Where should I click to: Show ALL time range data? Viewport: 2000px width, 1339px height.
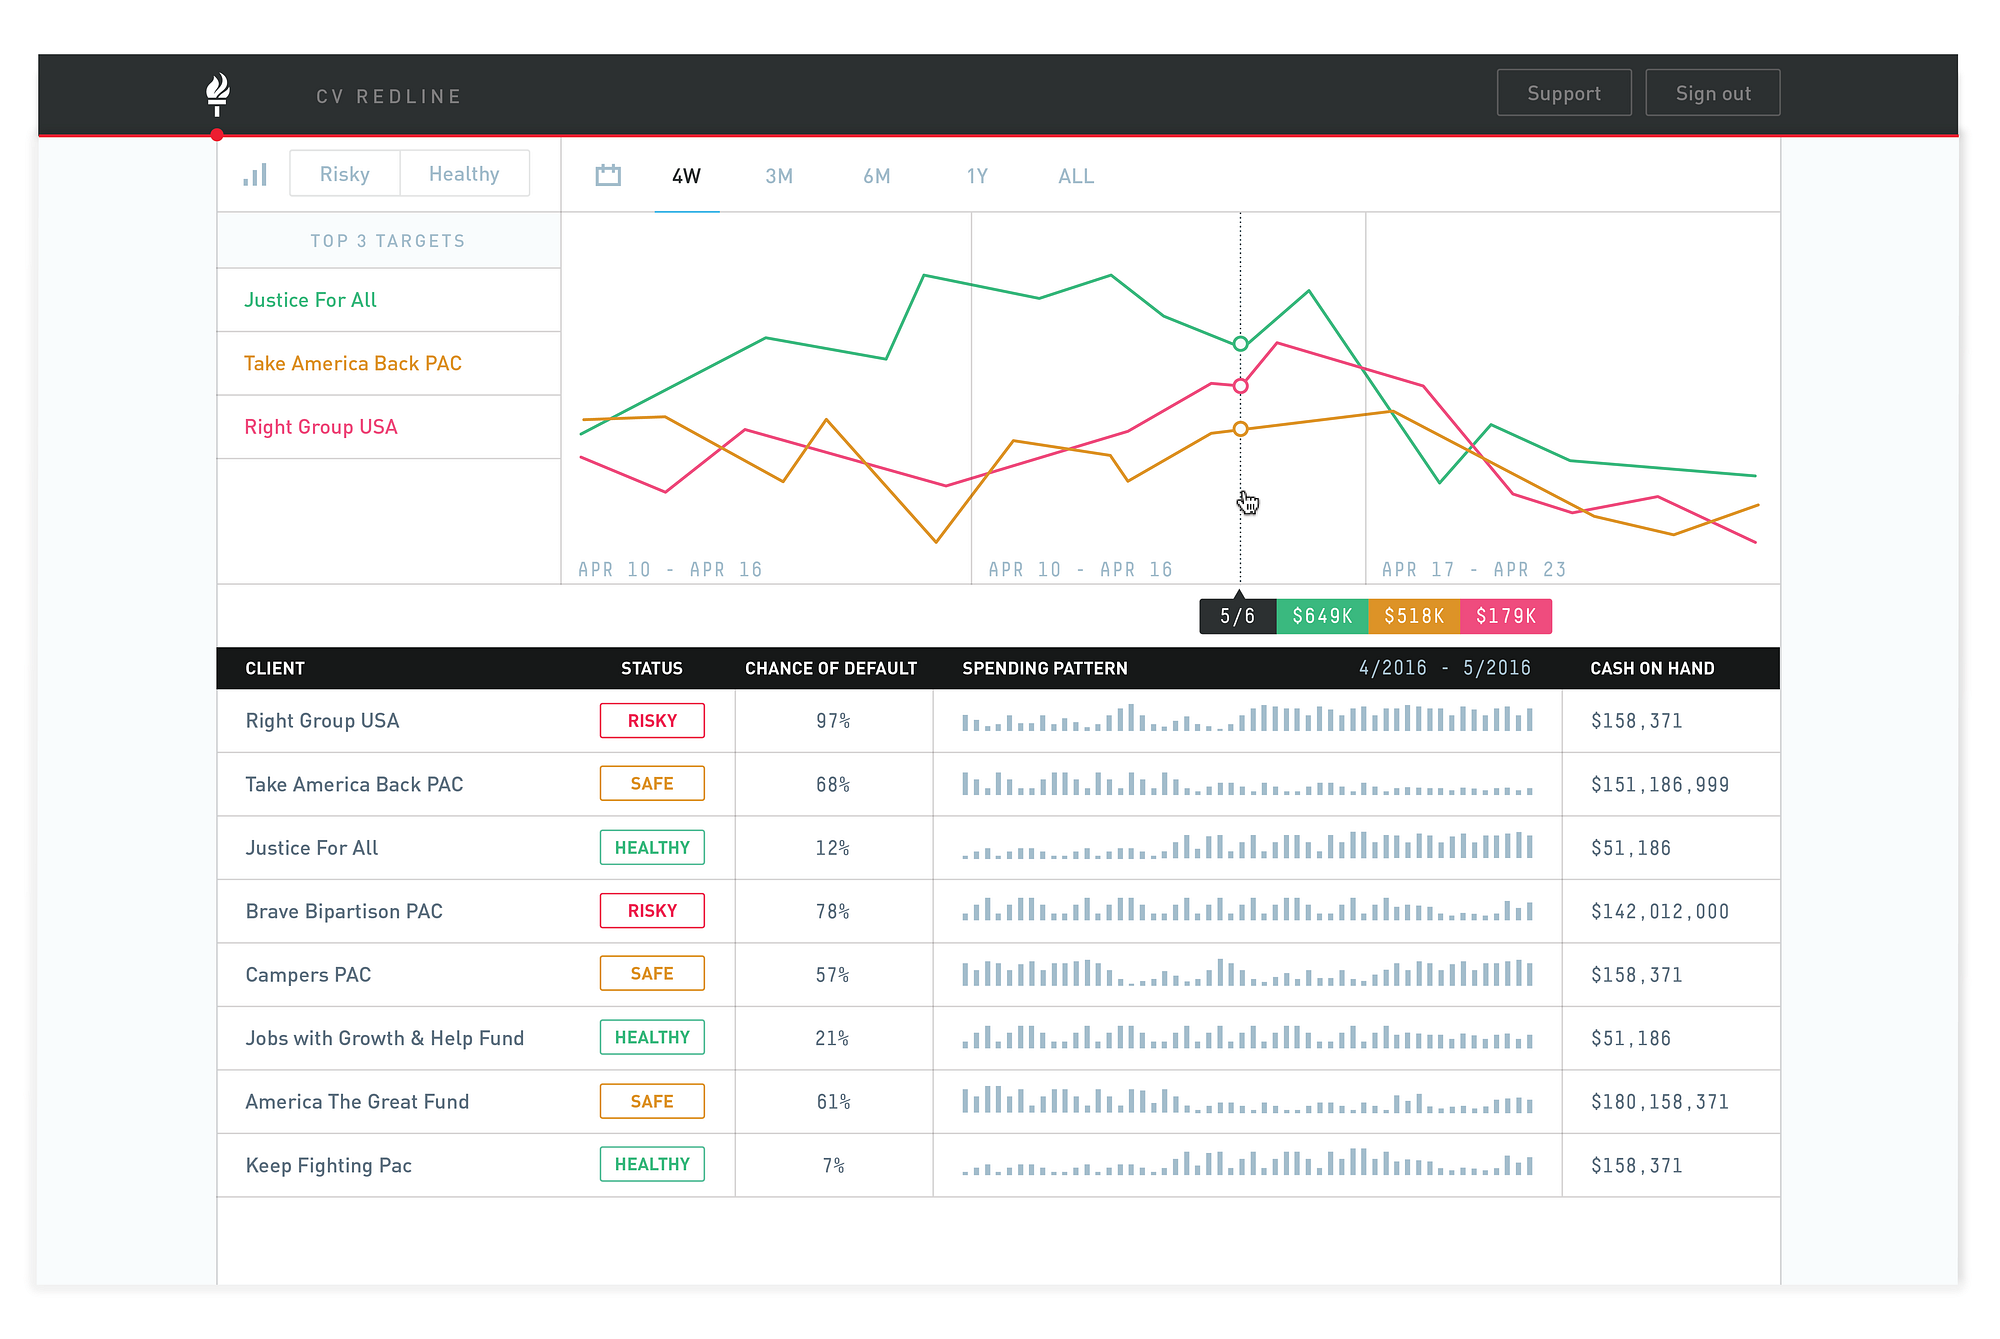1076,177
